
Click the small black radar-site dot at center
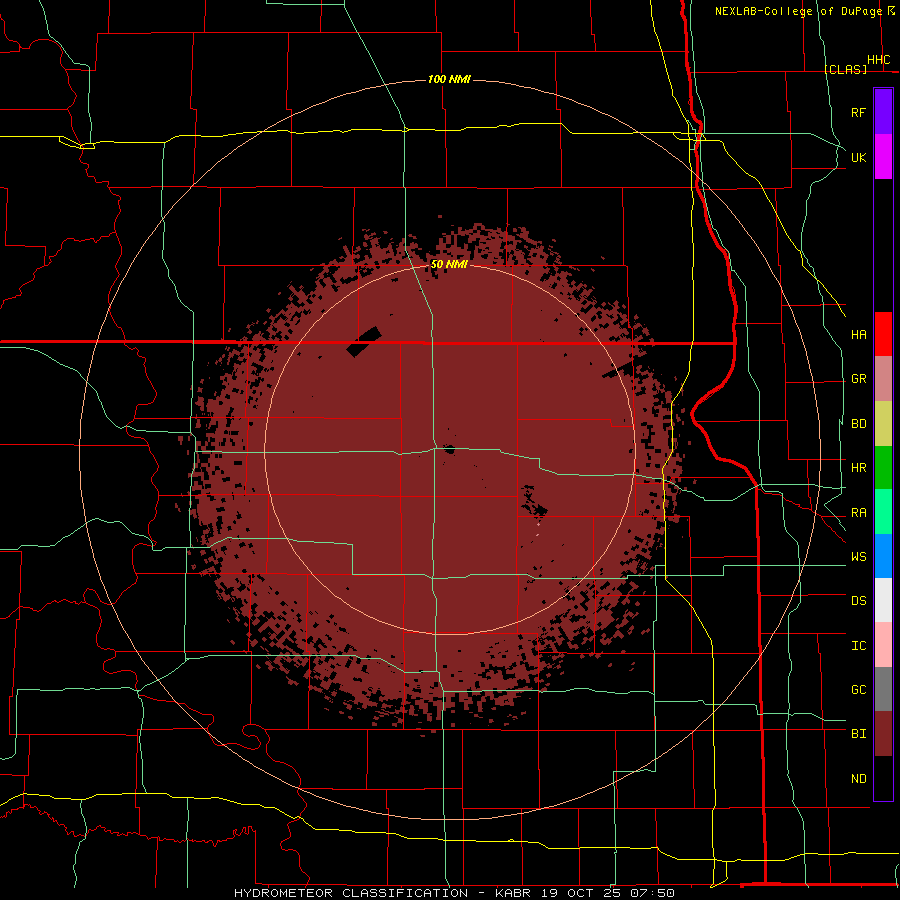449,449
